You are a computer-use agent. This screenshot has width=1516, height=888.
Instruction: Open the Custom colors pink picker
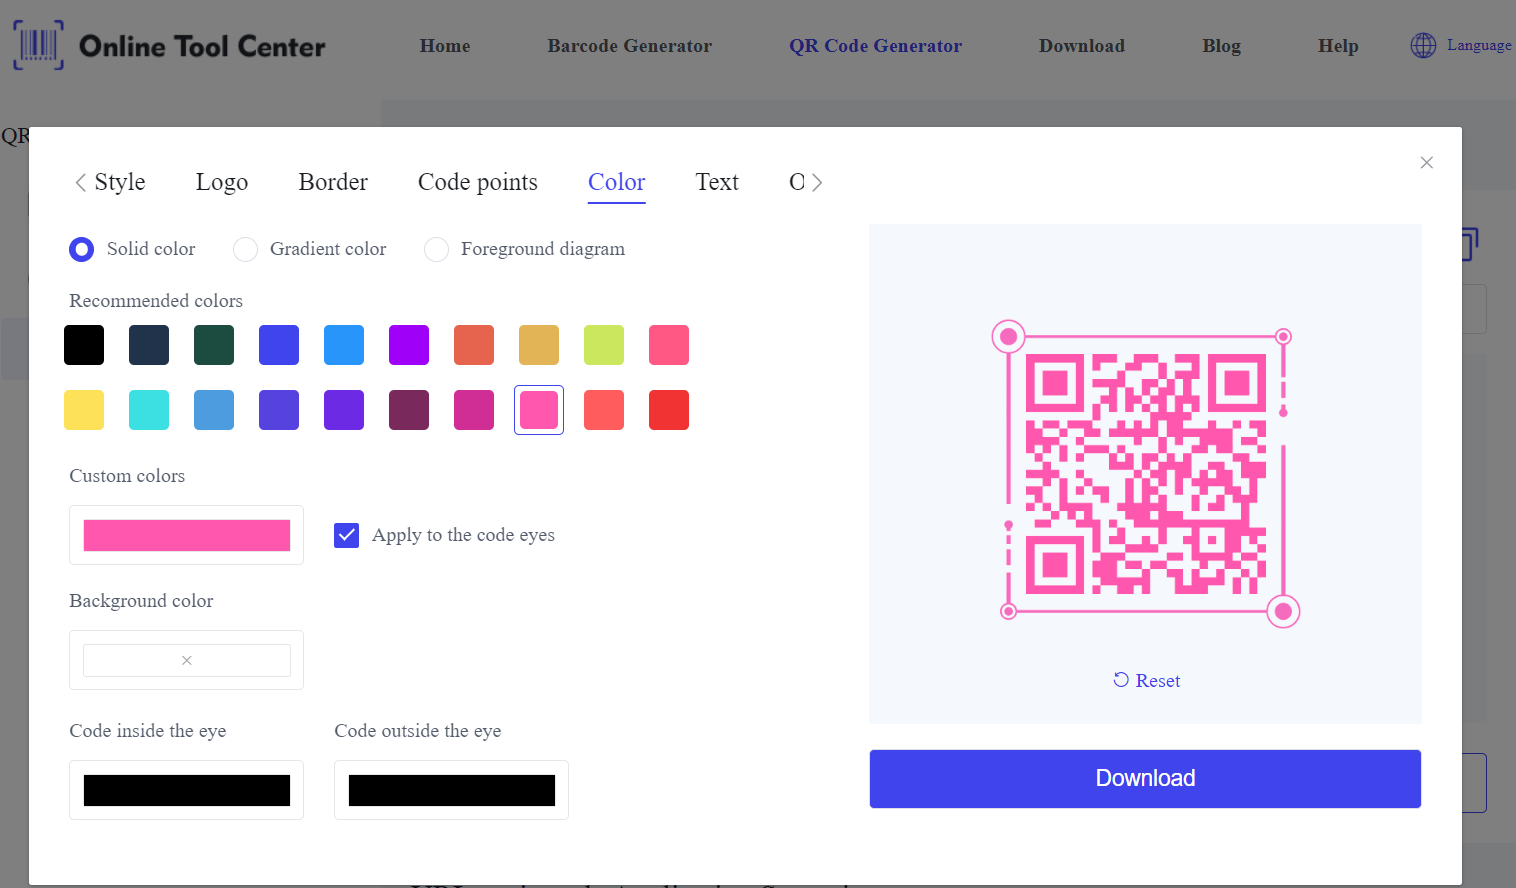point(187,535)
